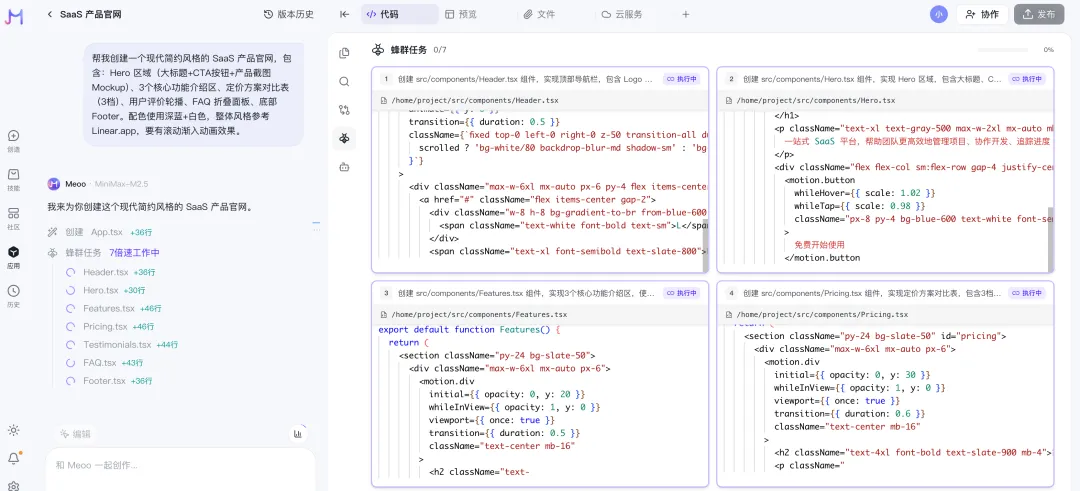Select Footer.tsx +36行 in task list
The image size is (1080, 491).
[109, 381]
